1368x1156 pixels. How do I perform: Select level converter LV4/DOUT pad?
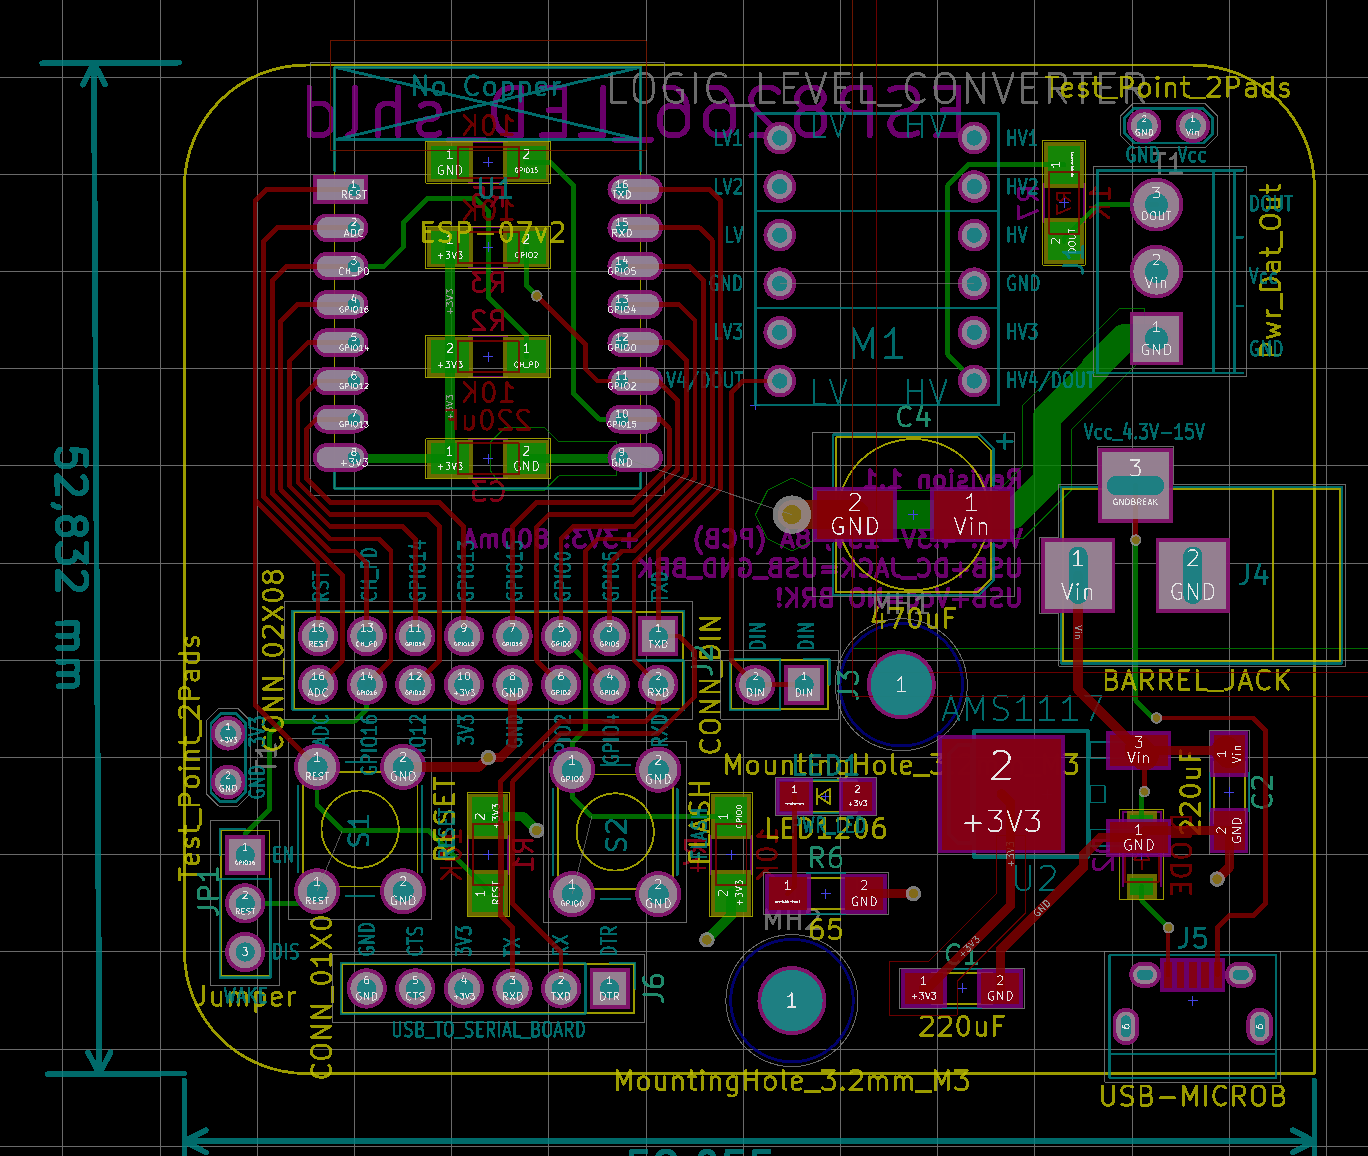pyautogui.click(x=779, y=380)
